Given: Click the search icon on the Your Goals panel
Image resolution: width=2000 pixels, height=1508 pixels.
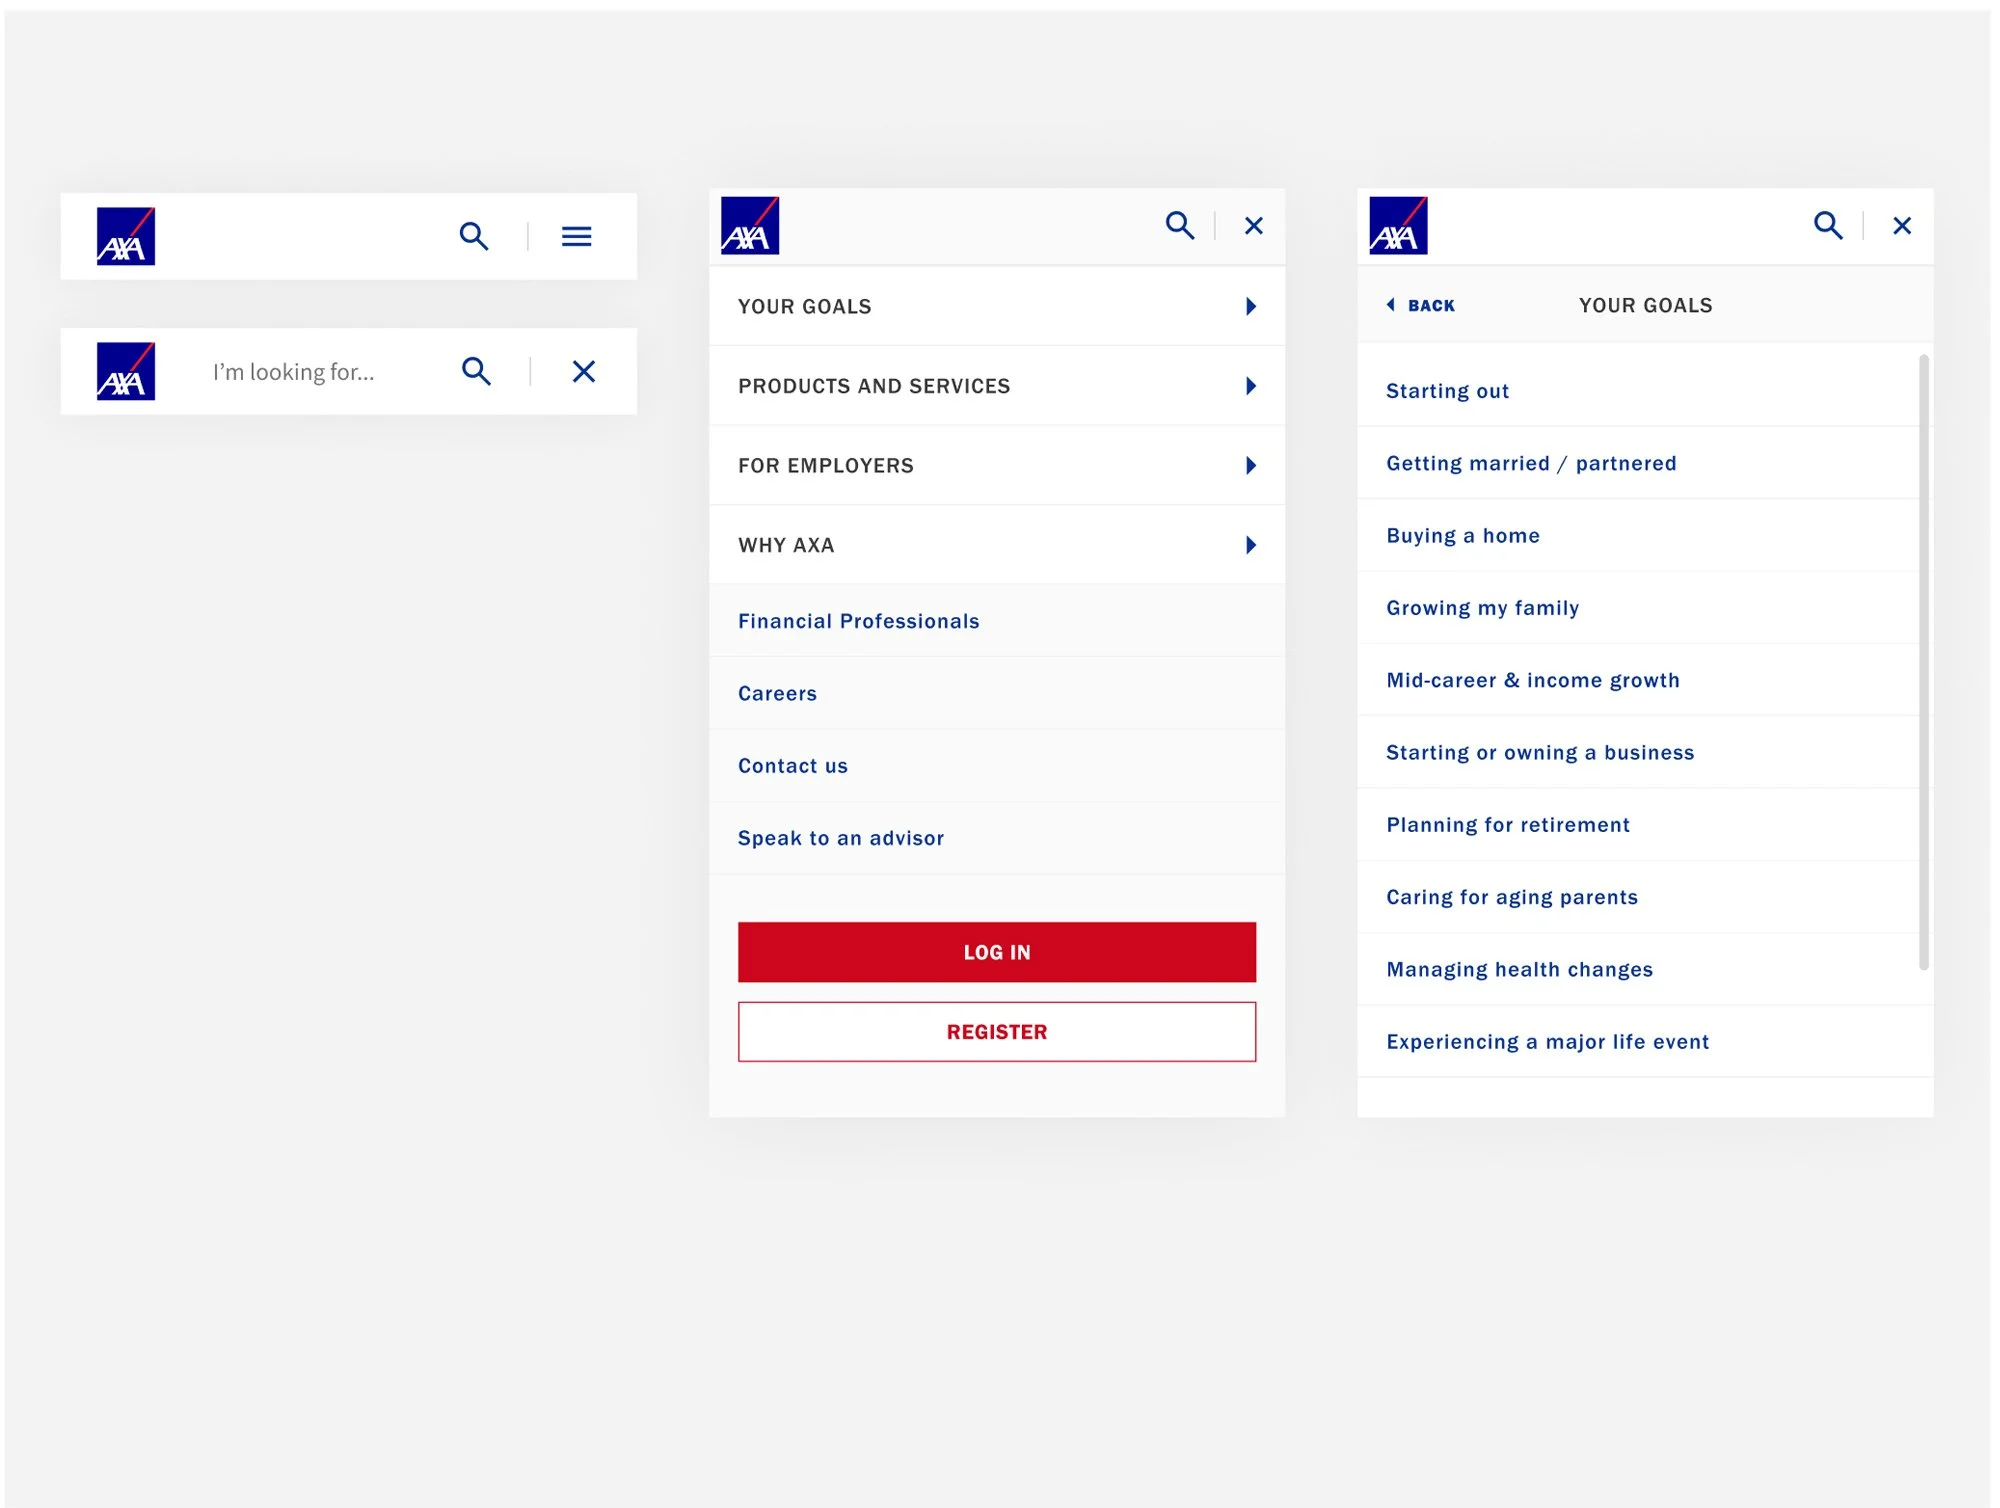Looking at the screenshot, I should 1829,225.
